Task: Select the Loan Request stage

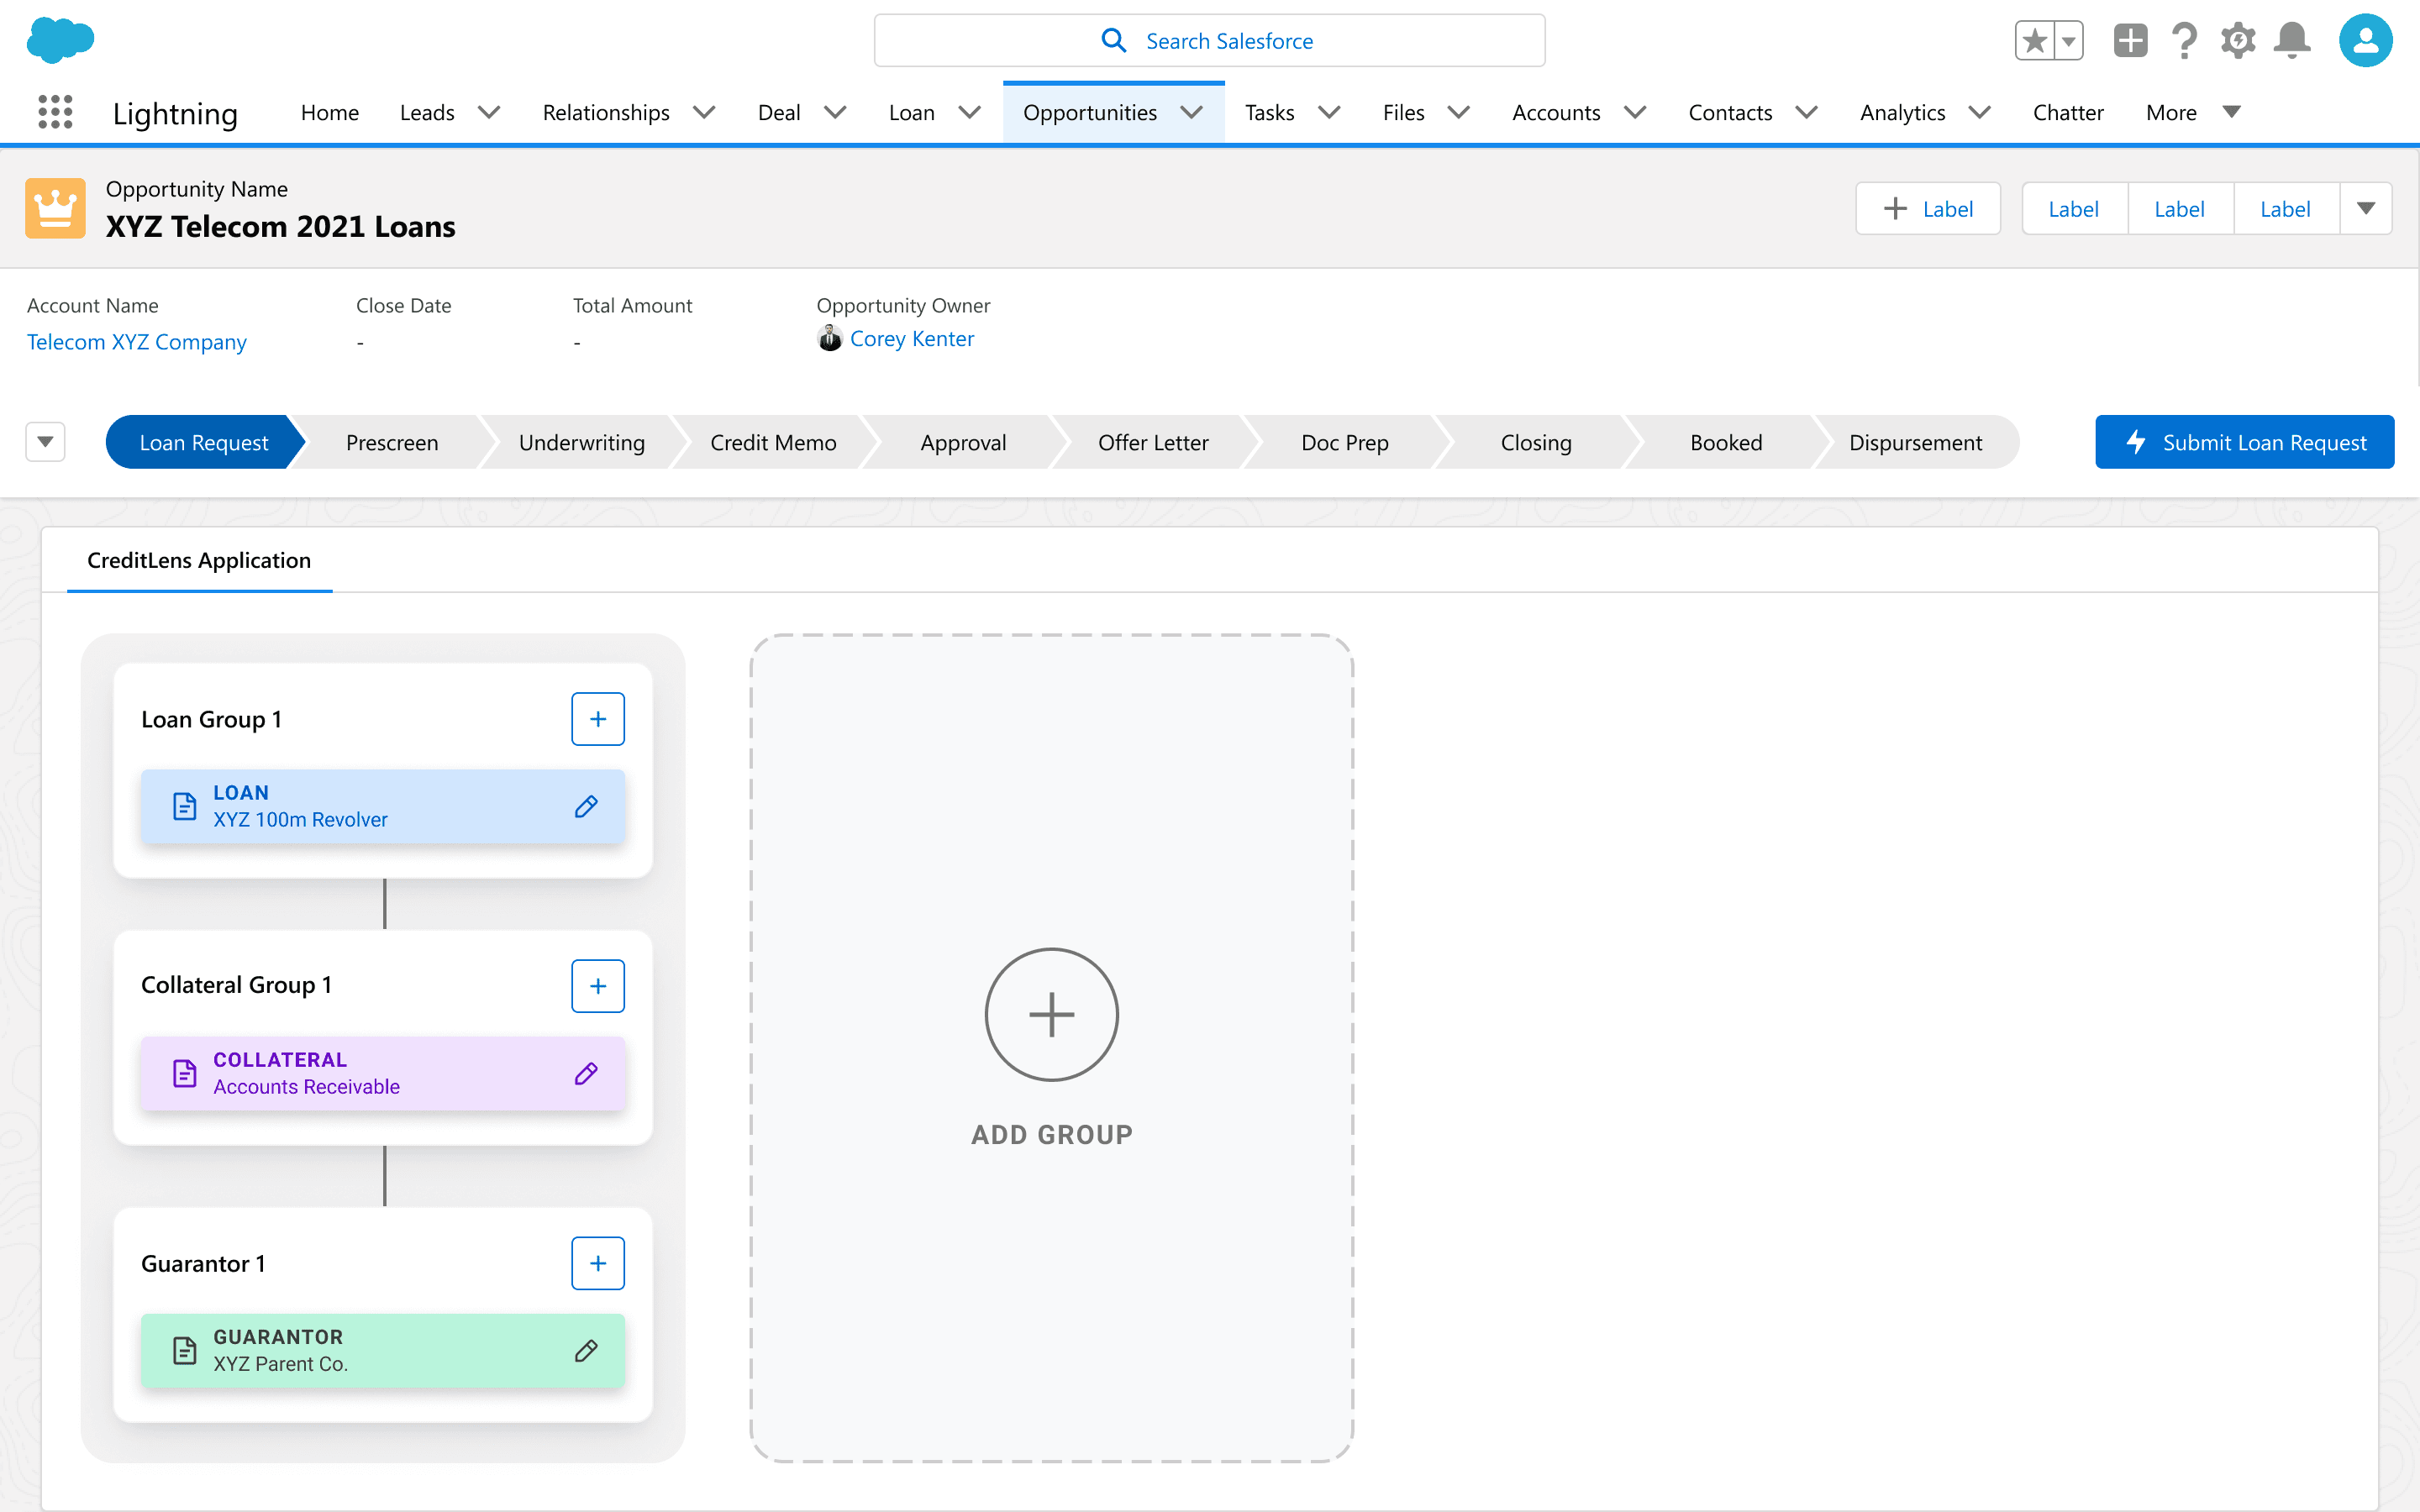Action: coord(204,442)
